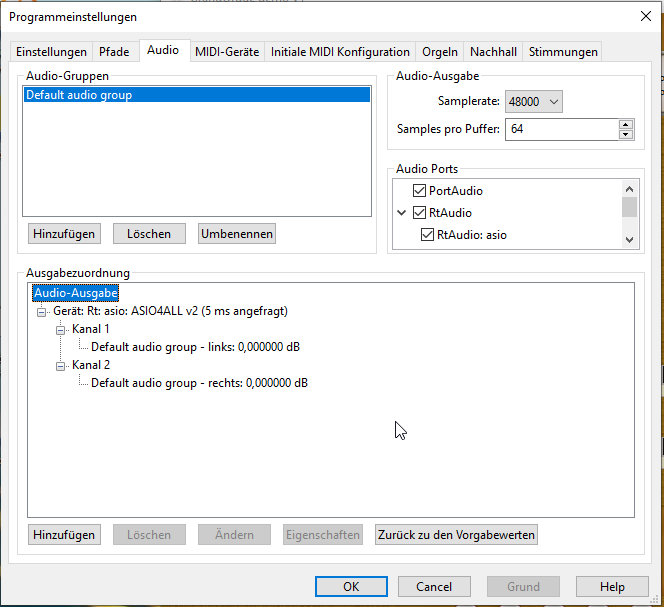Select Default audio group - links entry
The height and width of the screenshot is (607, 664).
tap(195, 347)
